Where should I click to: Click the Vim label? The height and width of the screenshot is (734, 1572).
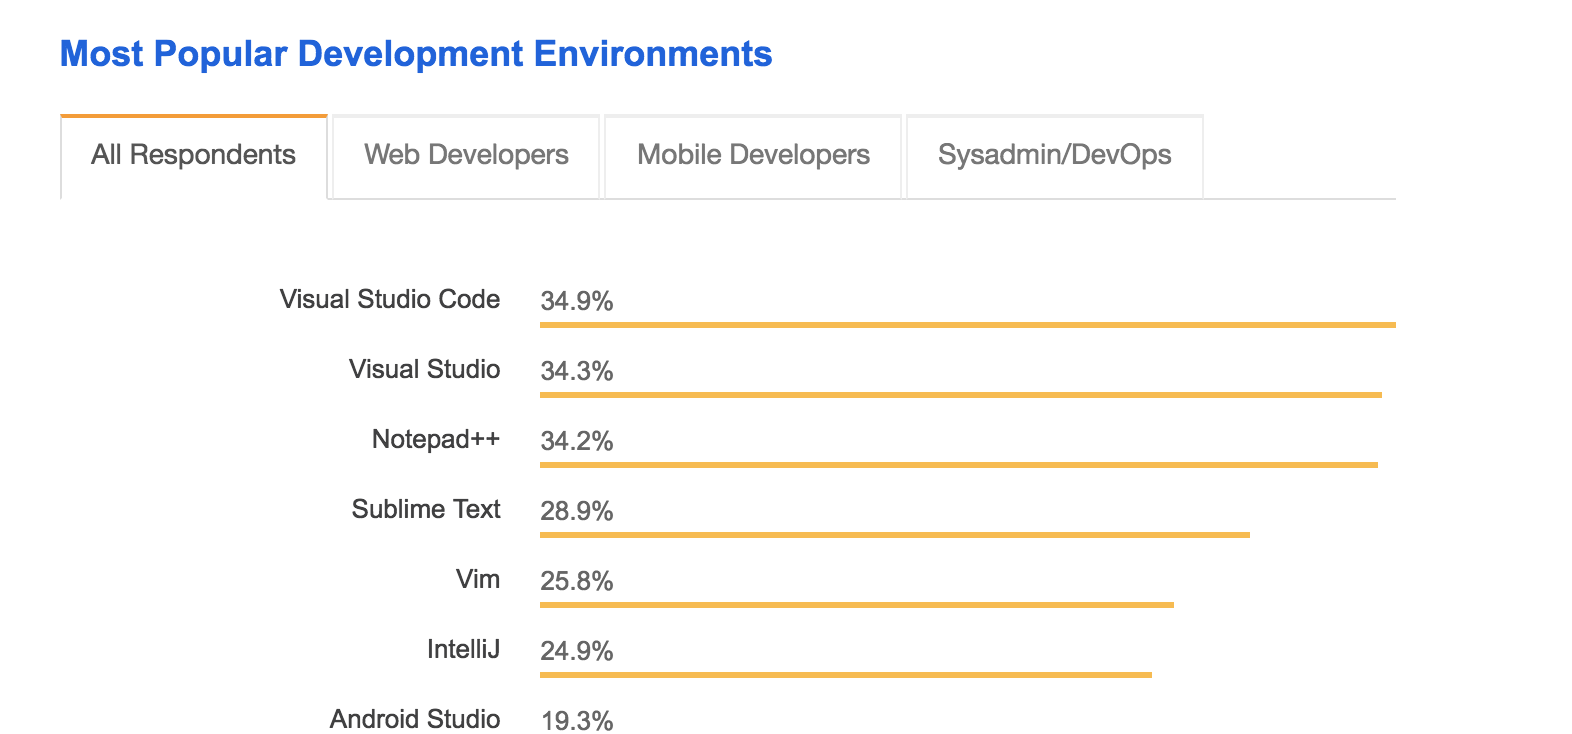click(478, 579)
